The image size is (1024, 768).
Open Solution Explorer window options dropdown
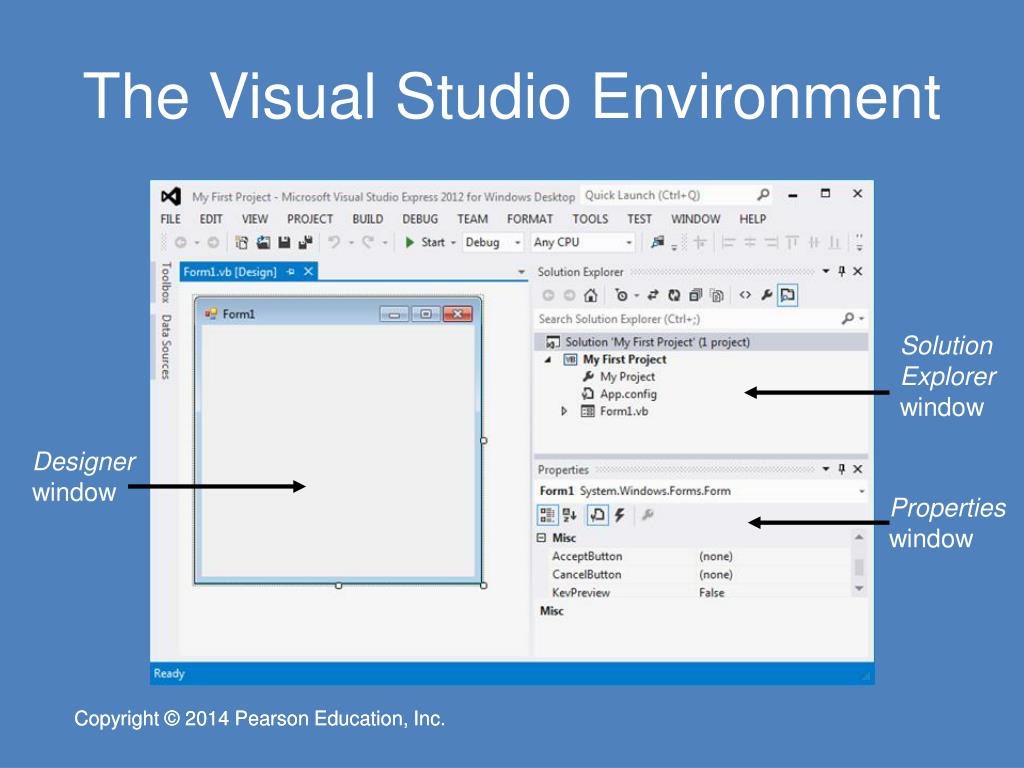pyautogui.click(x=825, y=271)
